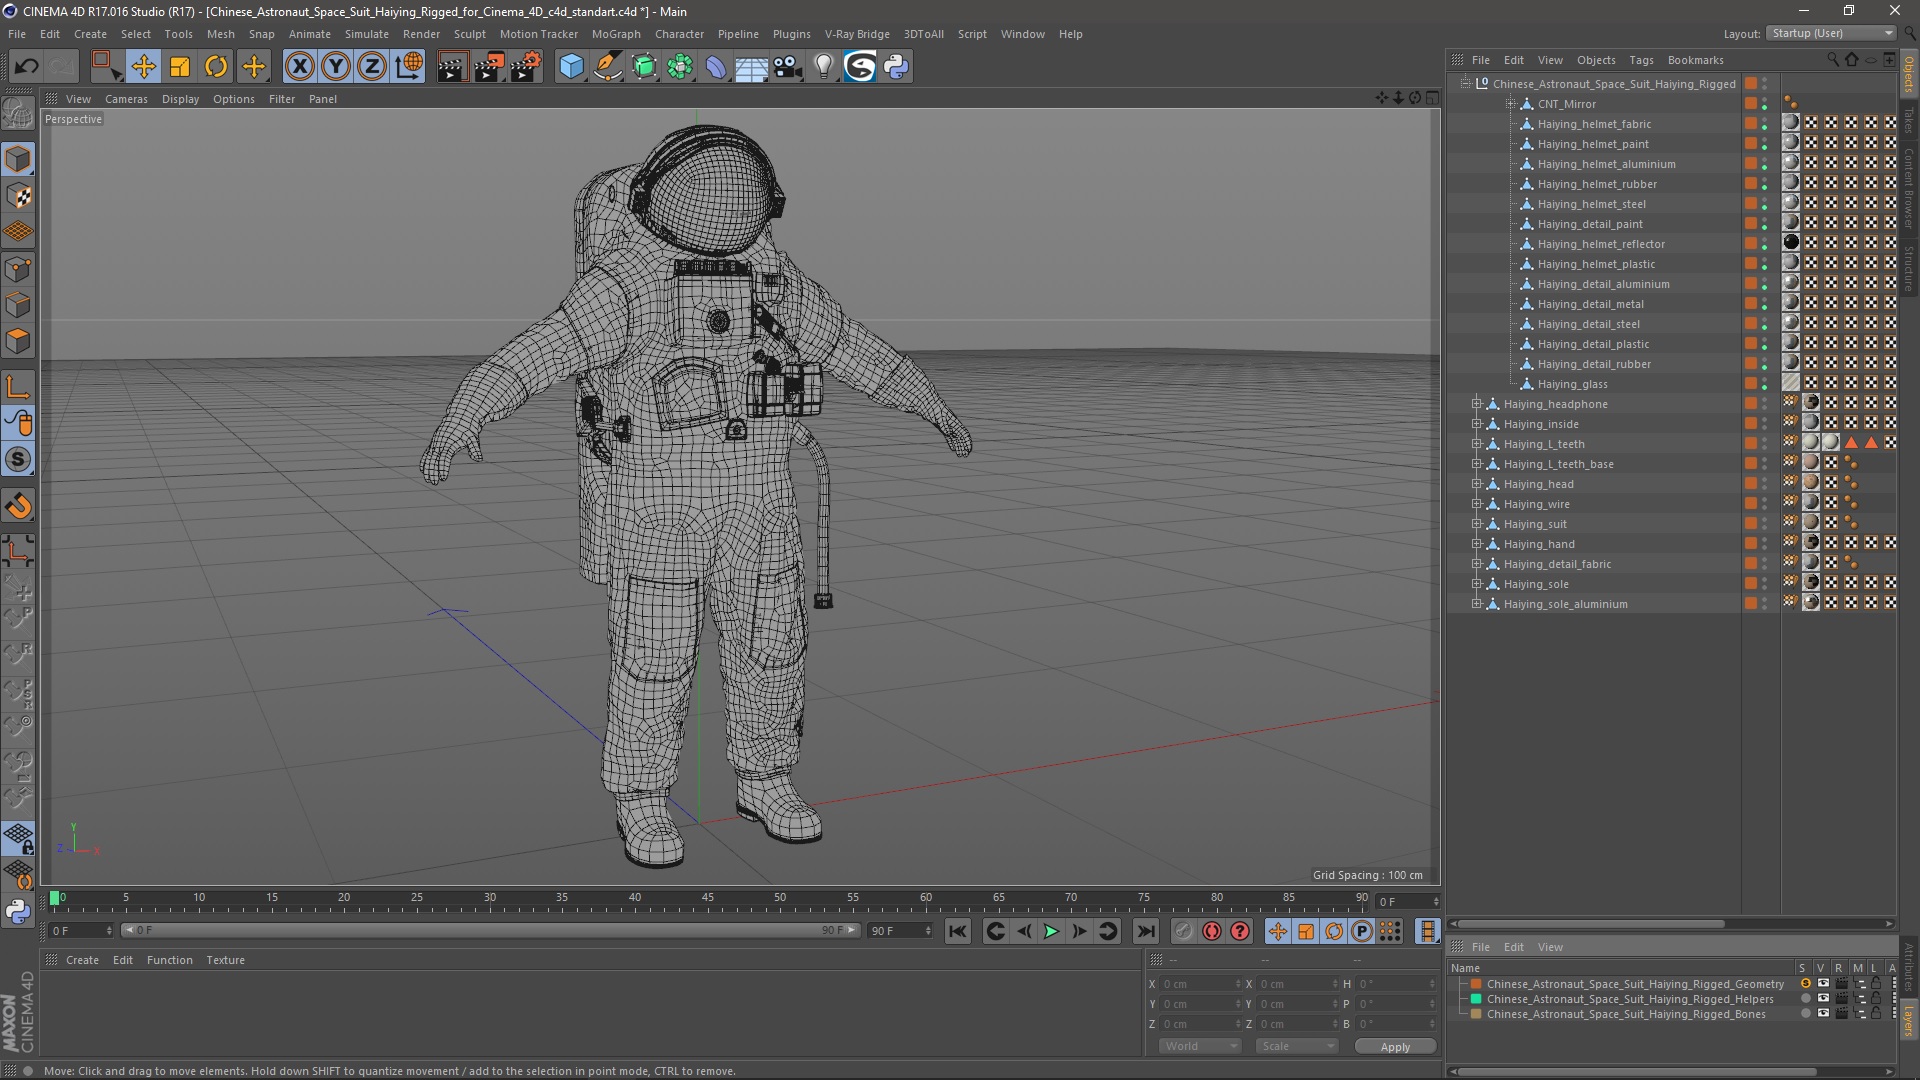Go to end of timeline

click(x=1146, y=931)
